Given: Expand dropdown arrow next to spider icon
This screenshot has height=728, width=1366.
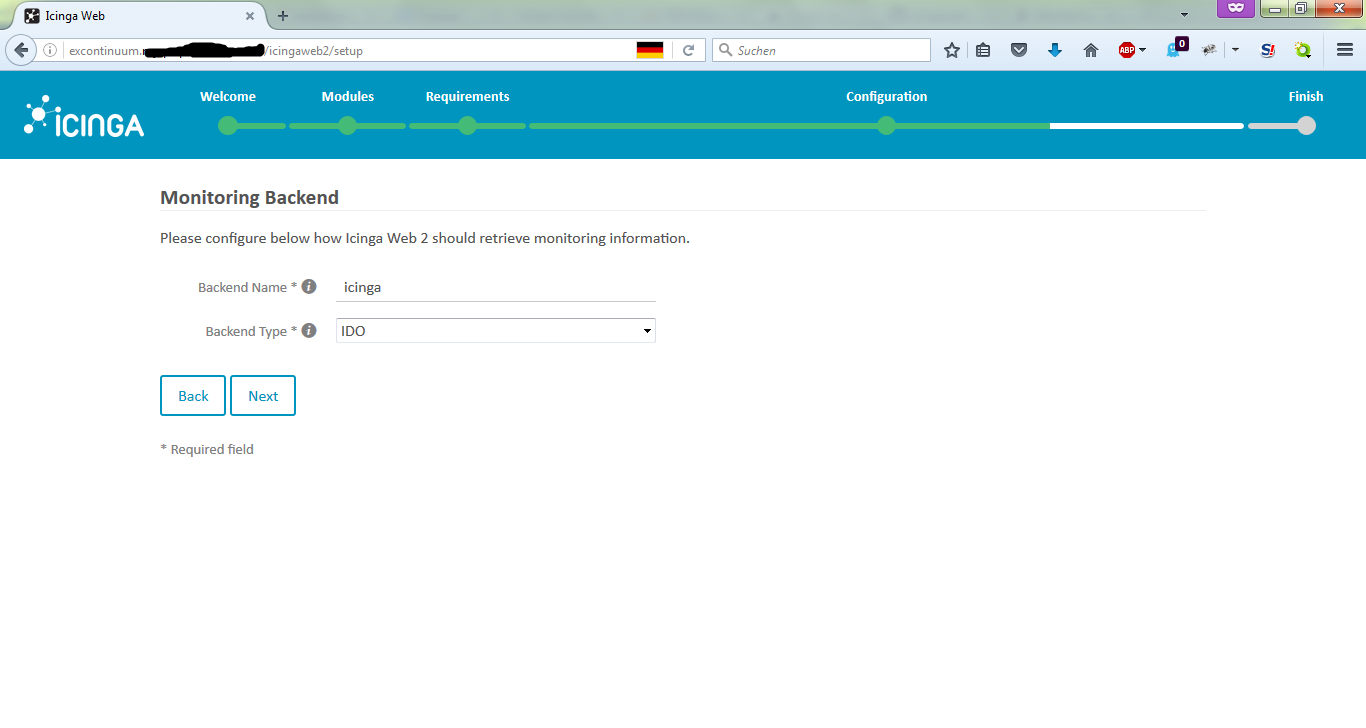Looking at the screenshot, I should click(x=1235, y=50).
